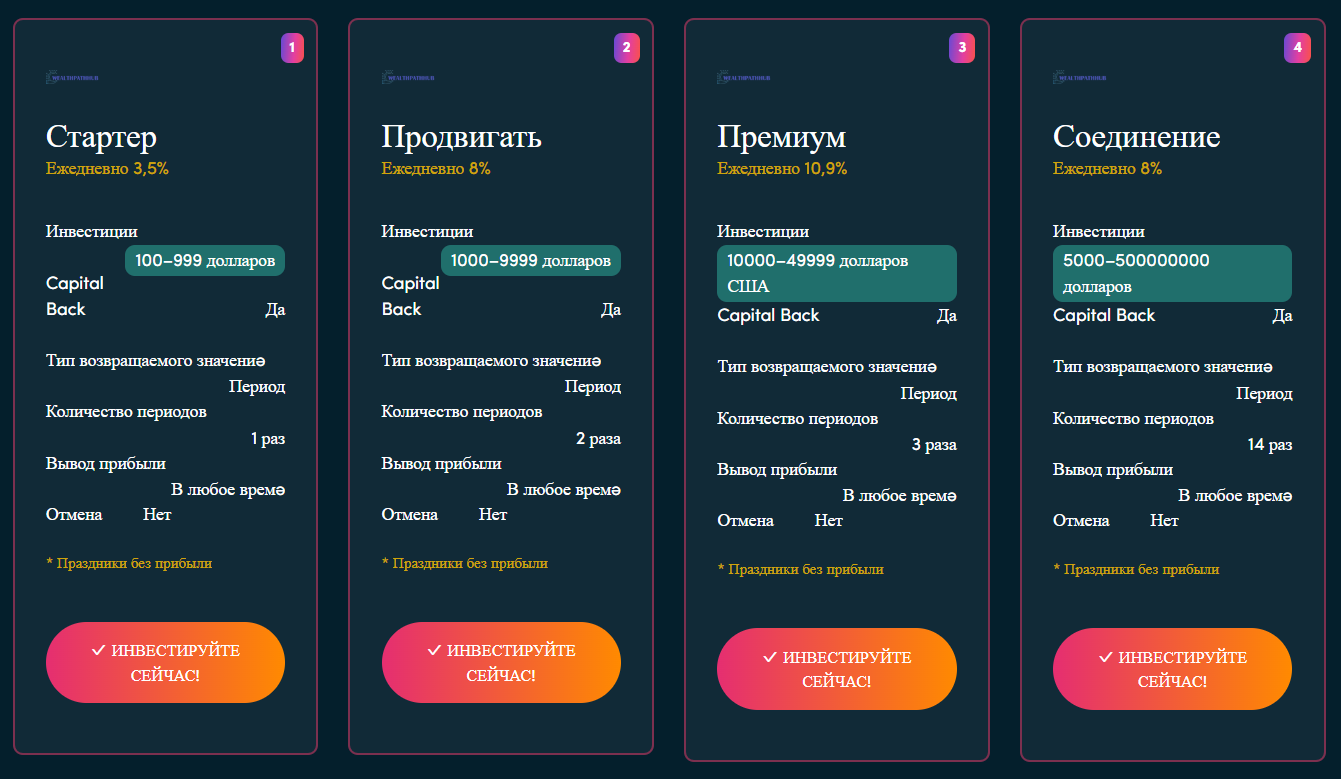Select the 1000–9999 долларов range chip
This screenshot has height=779, width=1341.
tap(530, 259)
